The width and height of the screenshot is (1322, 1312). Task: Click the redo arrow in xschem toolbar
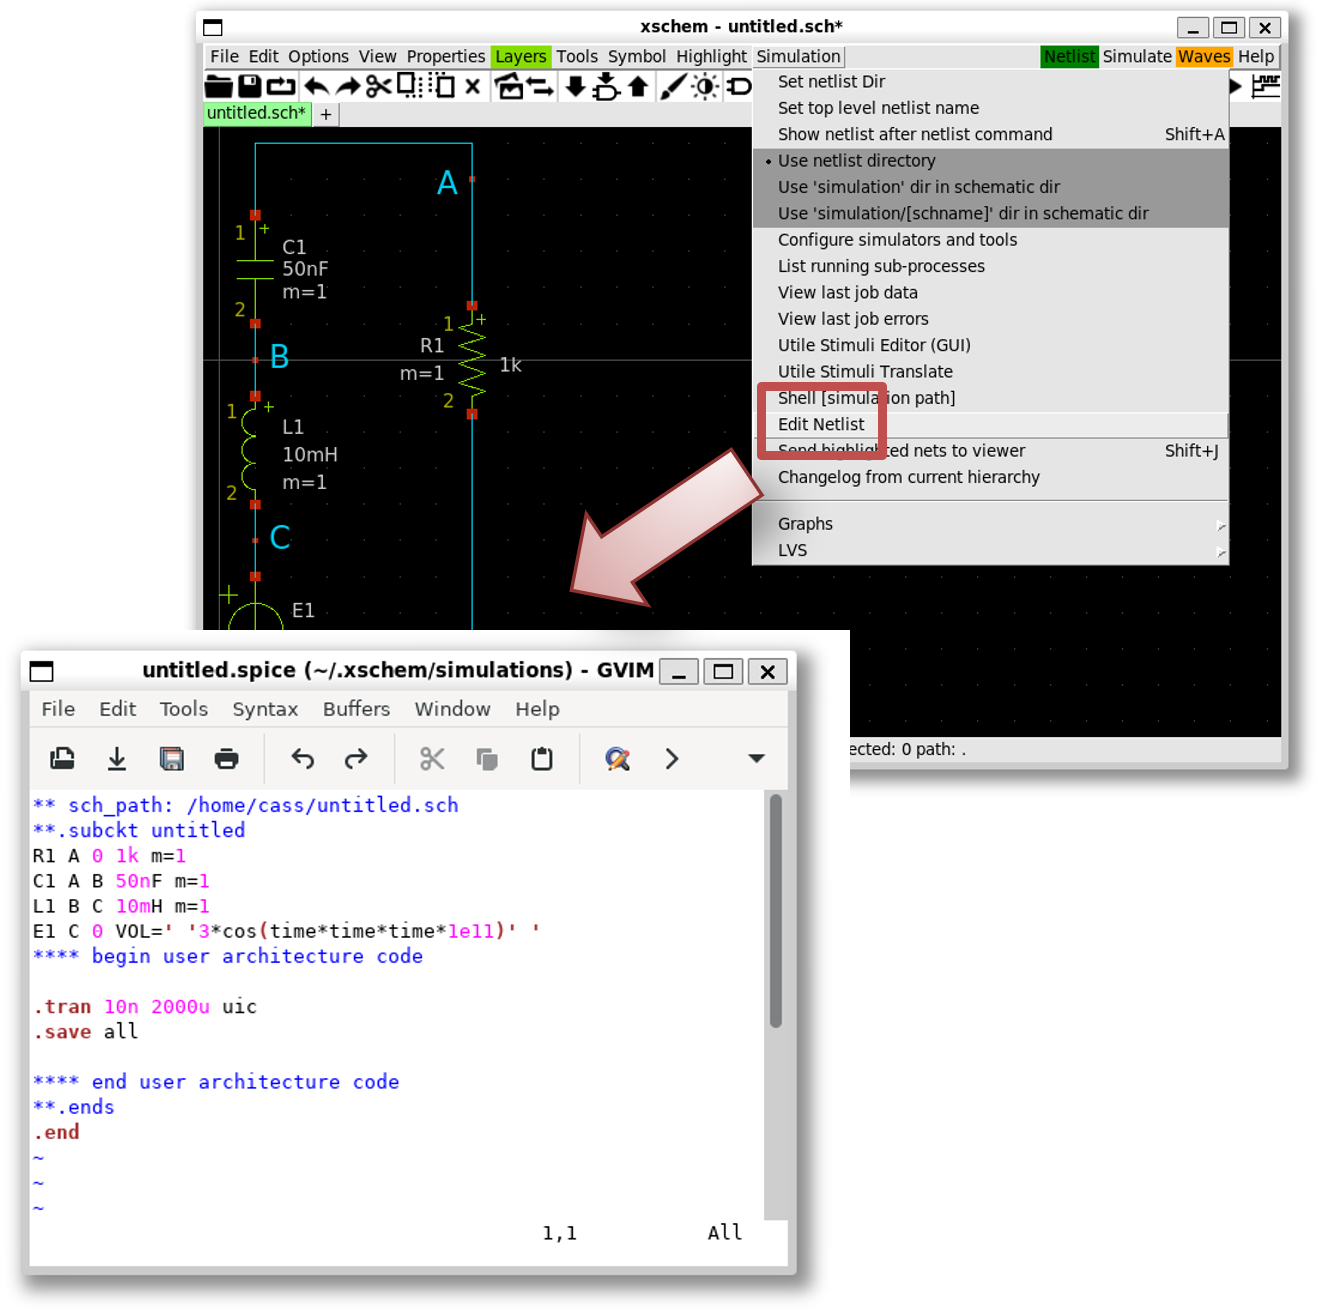tap(348, 87)
